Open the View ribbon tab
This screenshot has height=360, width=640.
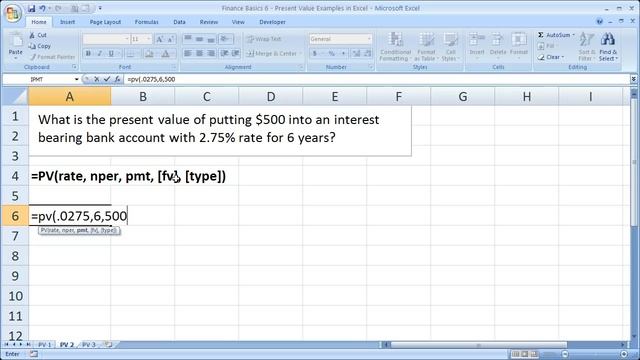coord(238,22)
